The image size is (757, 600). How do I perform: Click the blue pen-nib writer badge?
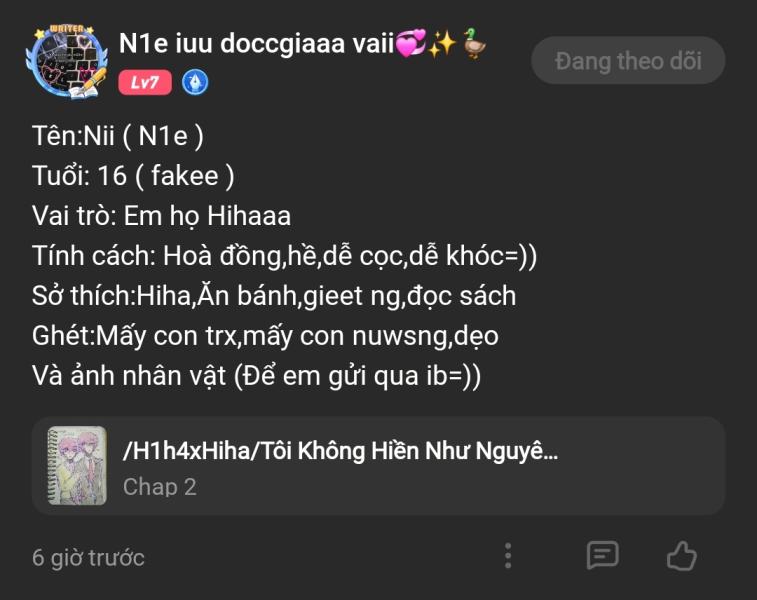coord(195,83)
